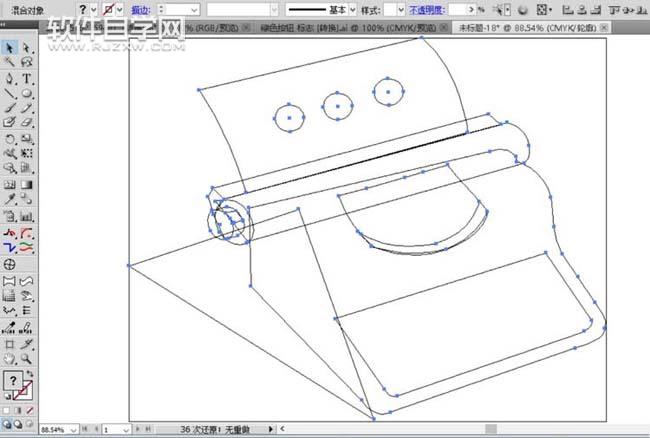The height and width of the screenshot is (438, 650).
Task: Open the stroke color dropdown arrow
Action: [120, 10]
